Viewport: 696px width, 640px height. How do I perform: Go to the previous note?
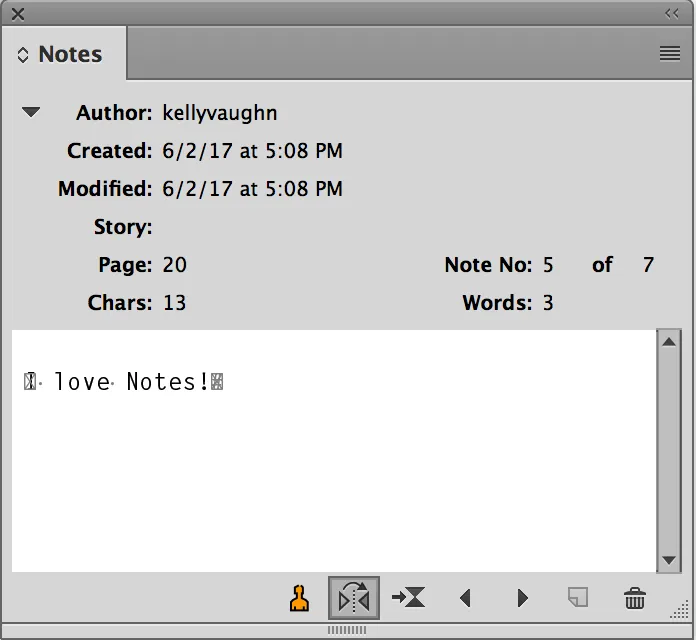[x=465, y=598]
